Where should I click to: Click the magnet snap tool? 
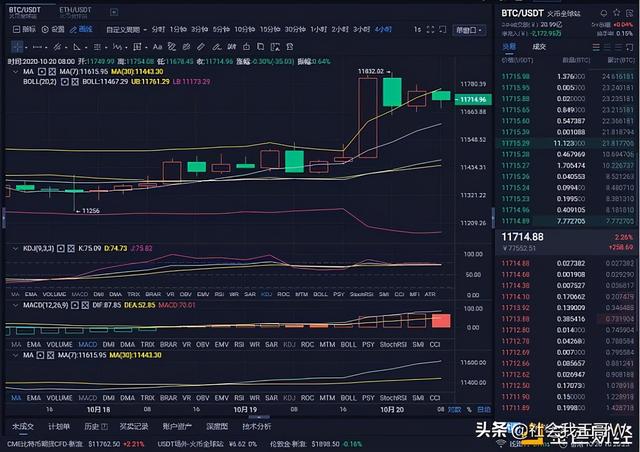(x=232, y=47)
